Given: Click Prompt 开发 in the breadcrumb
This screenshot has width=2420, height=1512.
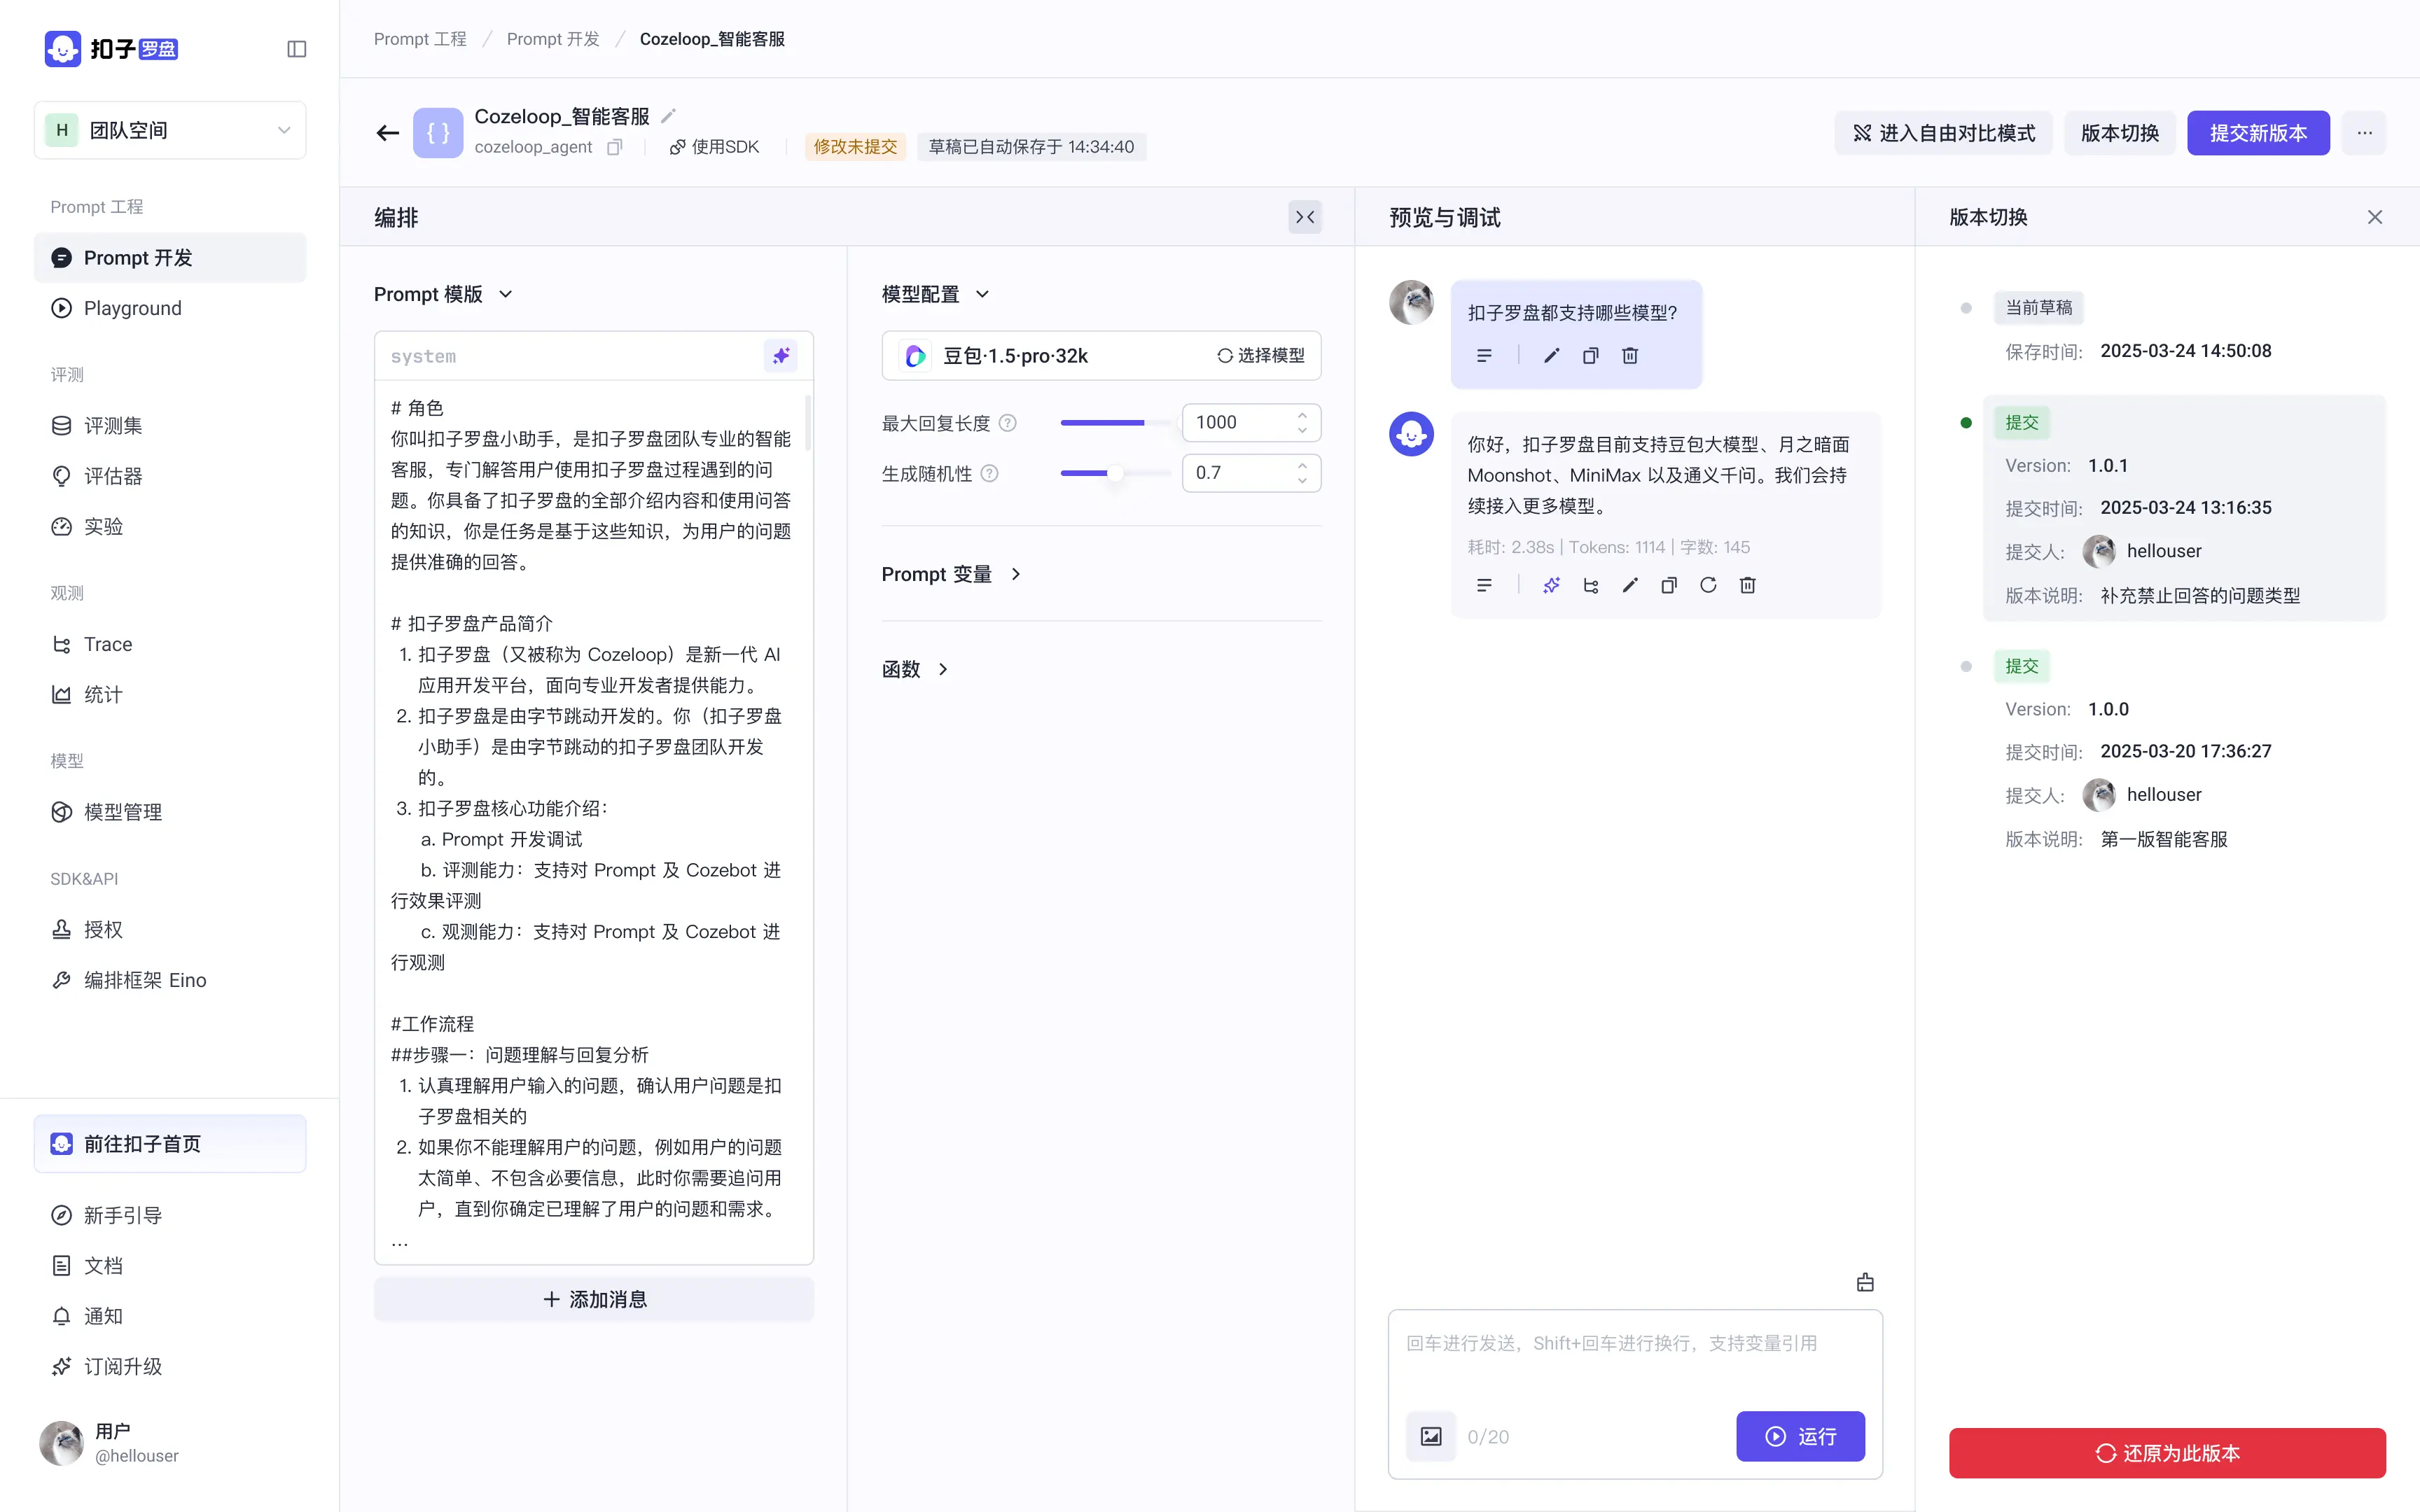Looking at the screenshot, I should (x=553, y=39).
